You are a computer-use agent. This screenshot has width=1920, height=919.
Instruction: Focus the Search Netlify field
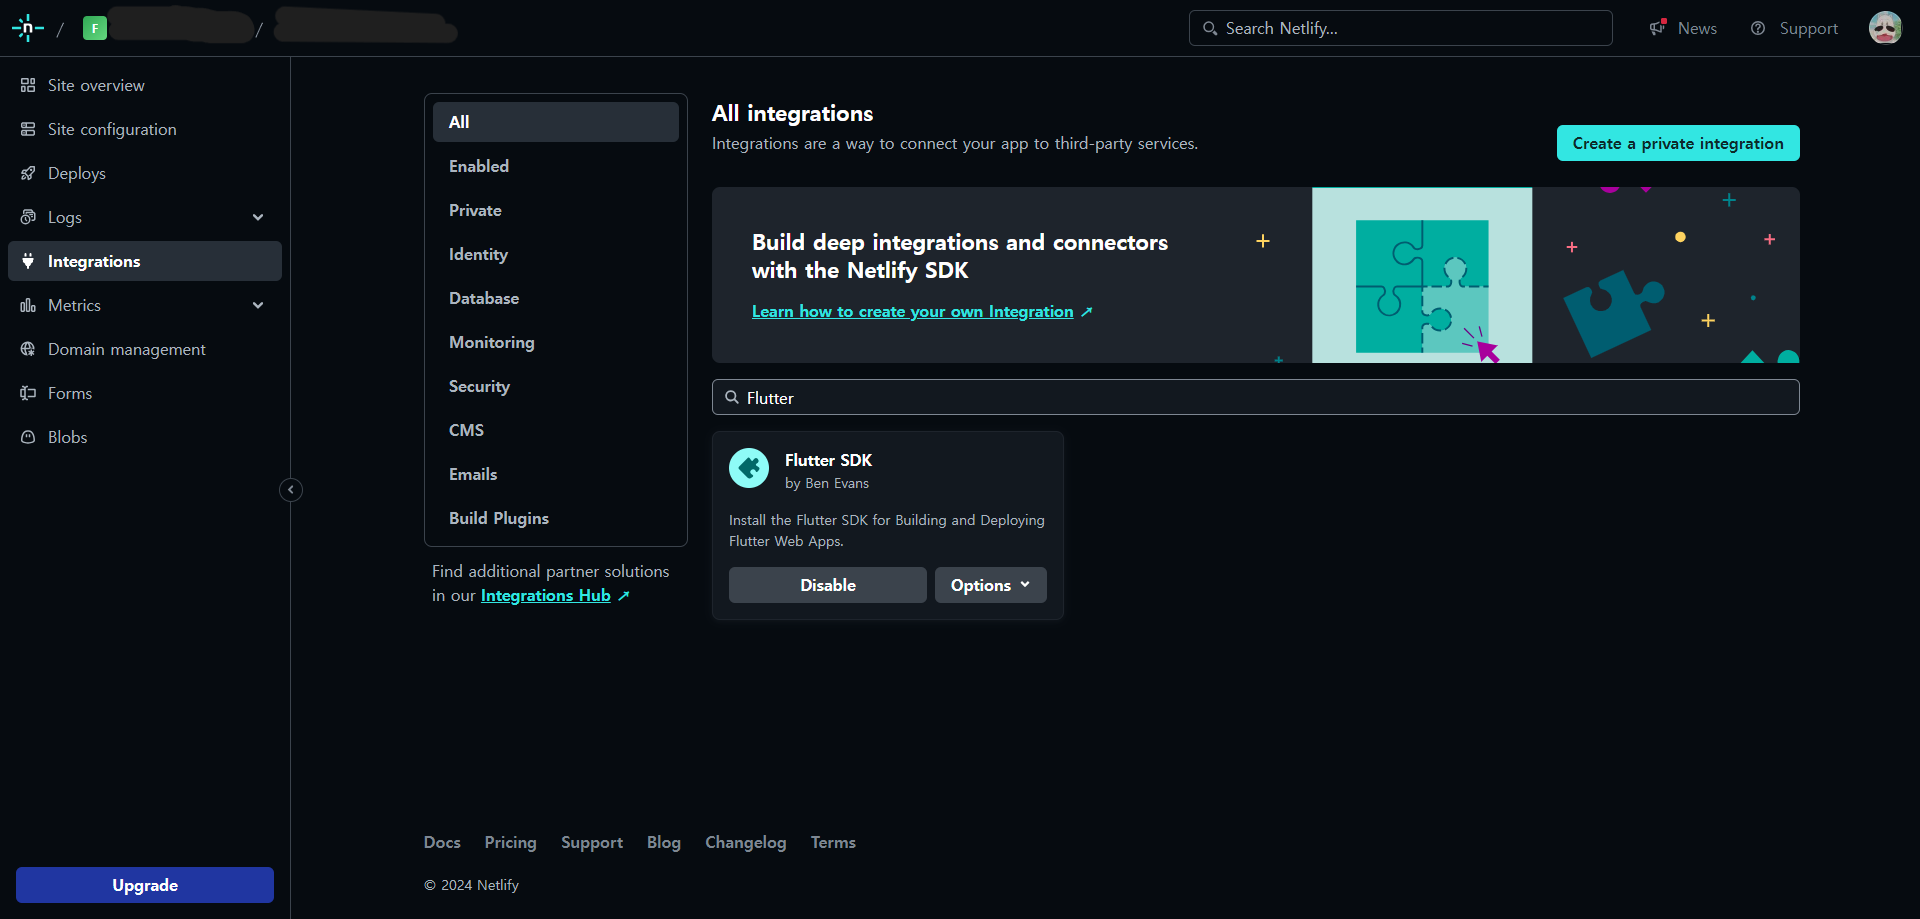click(1400, 28)
